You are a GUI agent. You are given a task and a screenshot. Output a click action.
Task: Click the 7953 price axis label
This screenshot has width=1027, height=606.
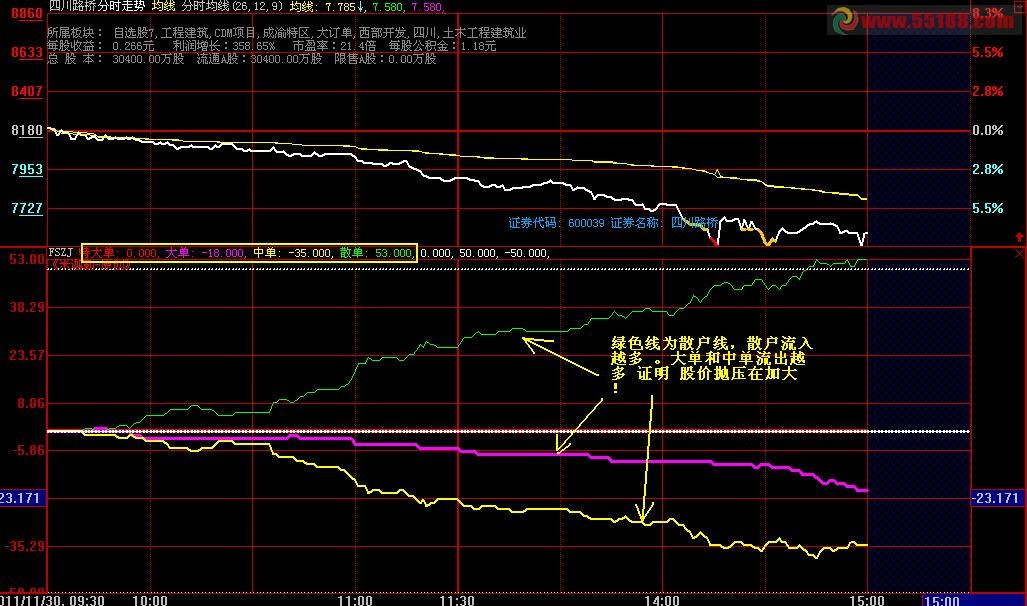pos(27,169)
